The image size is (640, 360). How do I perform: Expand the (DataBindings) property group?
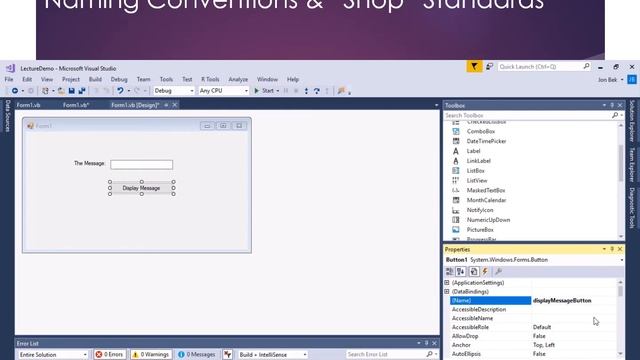(x=447, y=291)
